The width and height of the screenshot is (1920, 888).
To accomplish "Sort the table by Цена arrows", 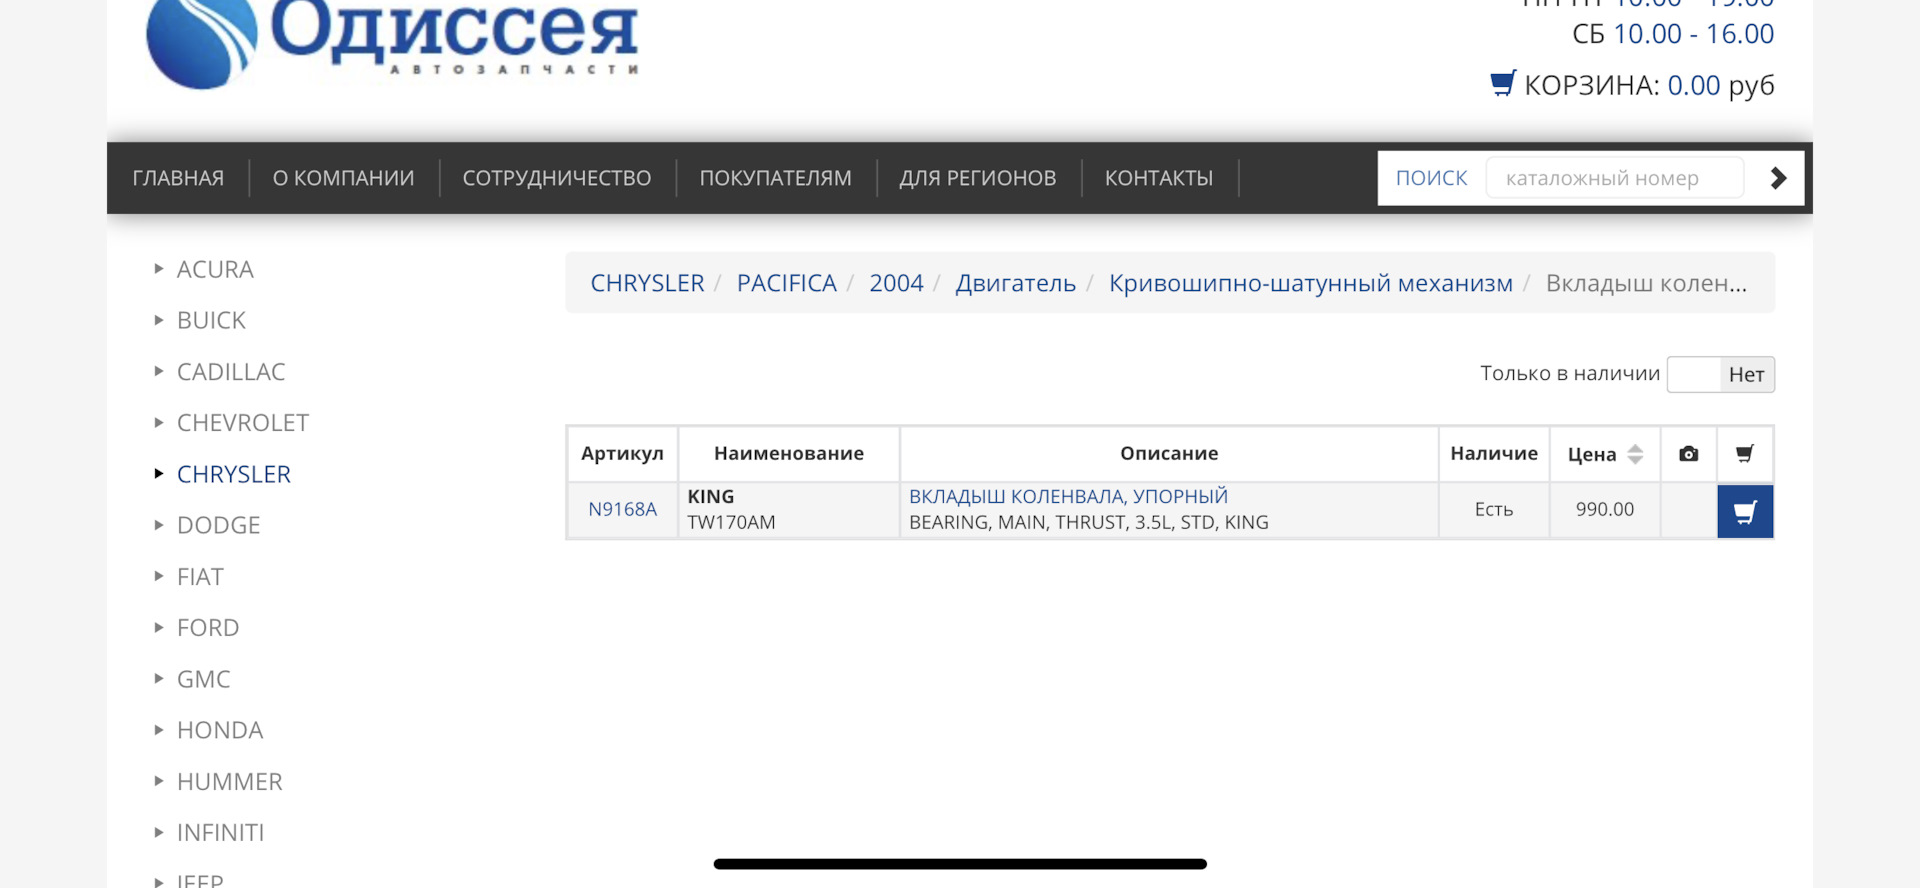I will click(1635, 454).
